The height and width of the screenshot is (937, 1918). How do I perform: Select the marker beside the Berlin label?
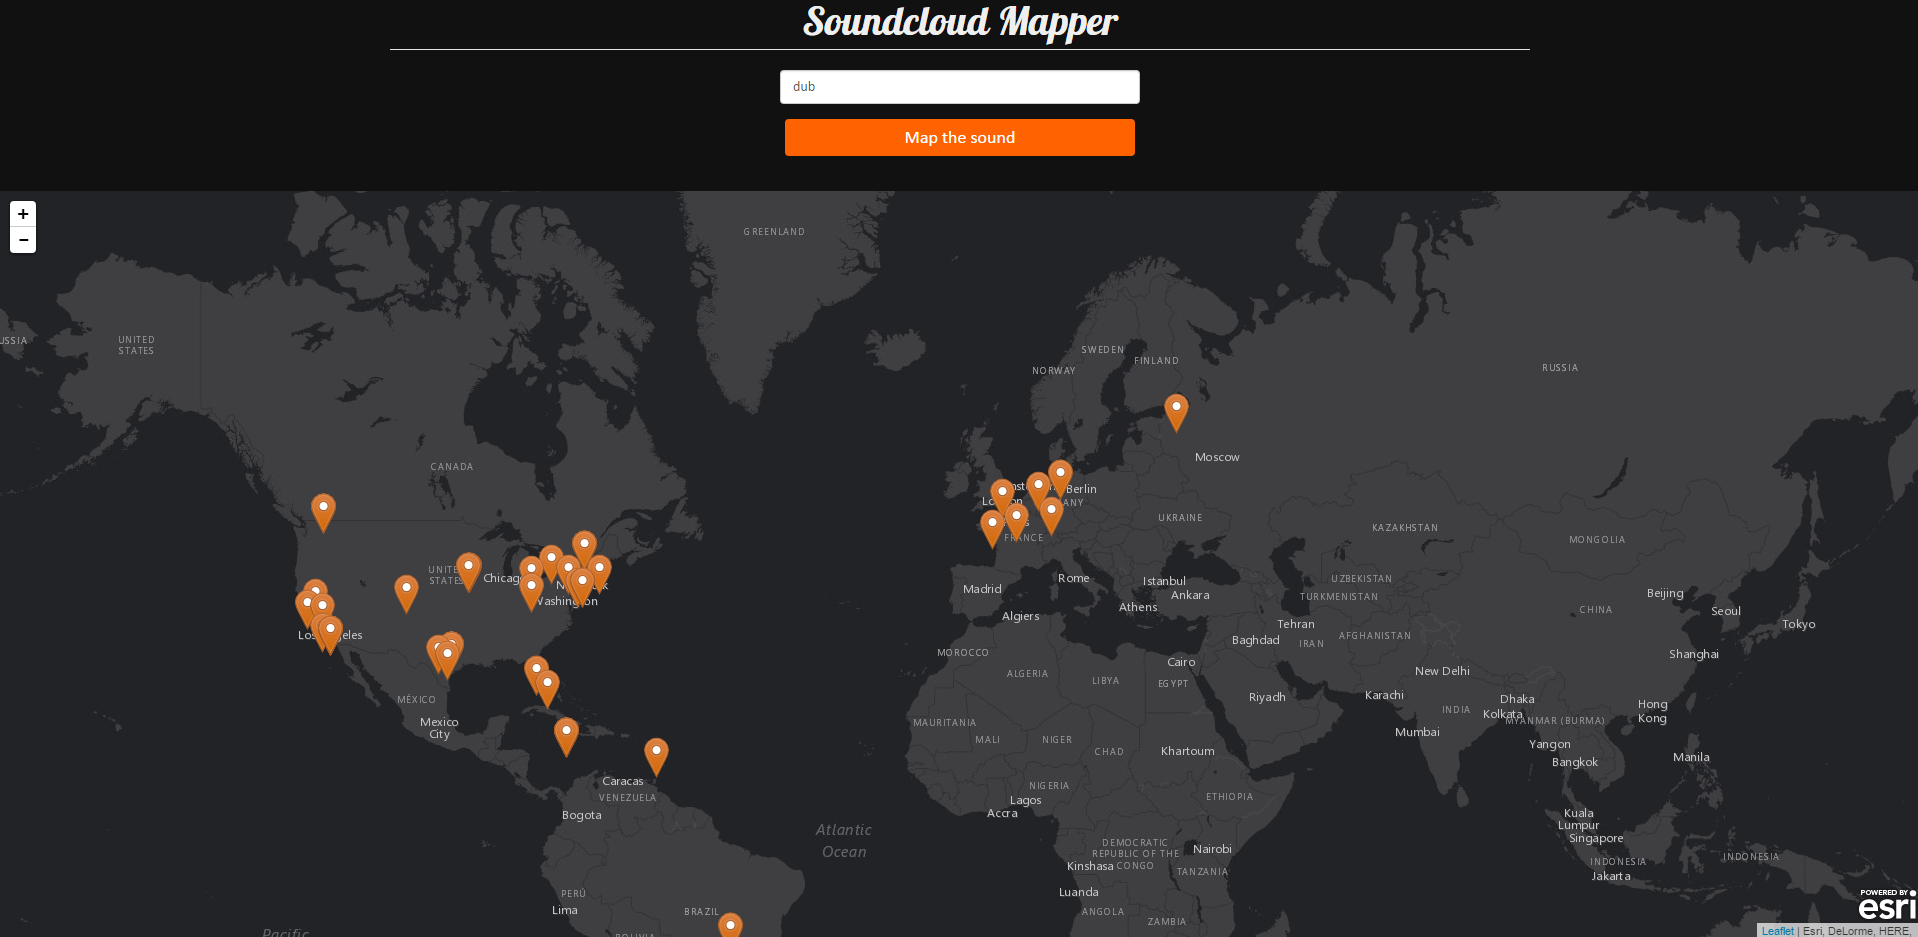click(1060, 477)
